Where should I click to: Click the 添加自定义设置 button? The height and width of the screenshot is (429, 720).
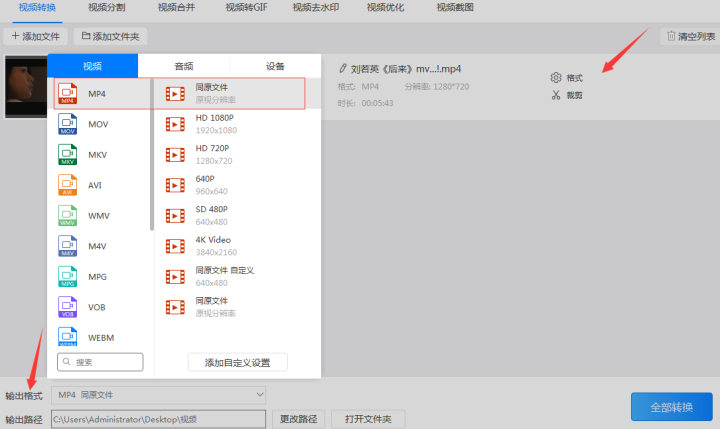click(x=237, y=362)
